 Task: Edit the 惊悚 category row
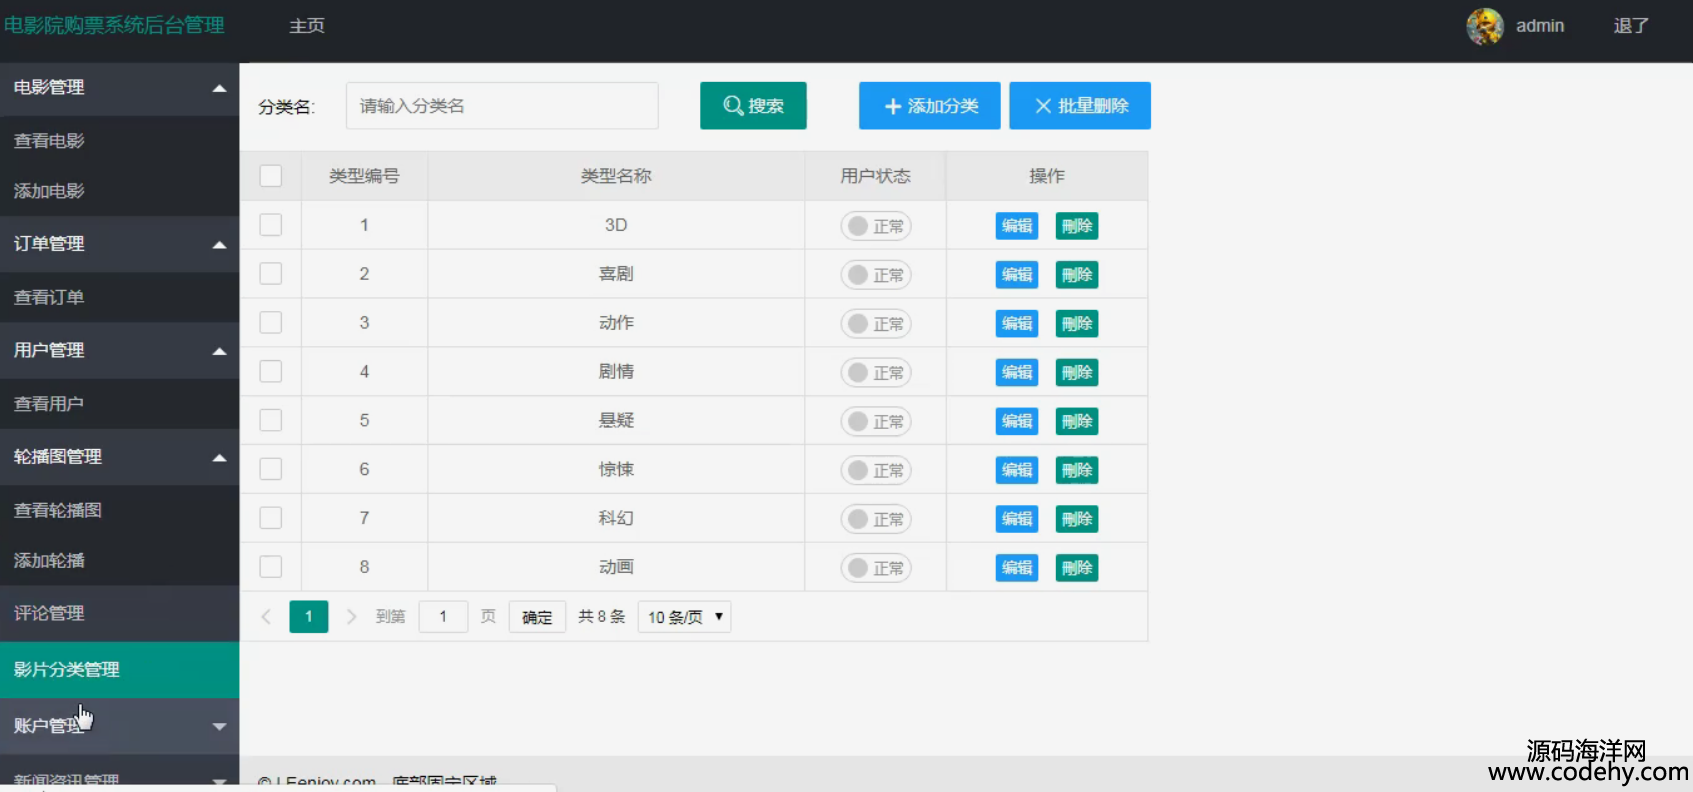click(1017, 470)
